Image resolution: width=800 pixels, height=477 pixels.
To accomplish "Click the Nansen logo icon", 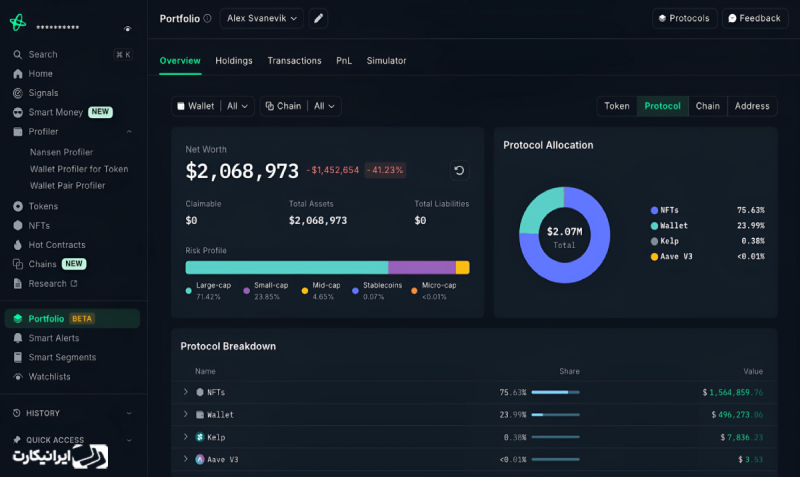I will pyautogui.click(x=18, y=22).
